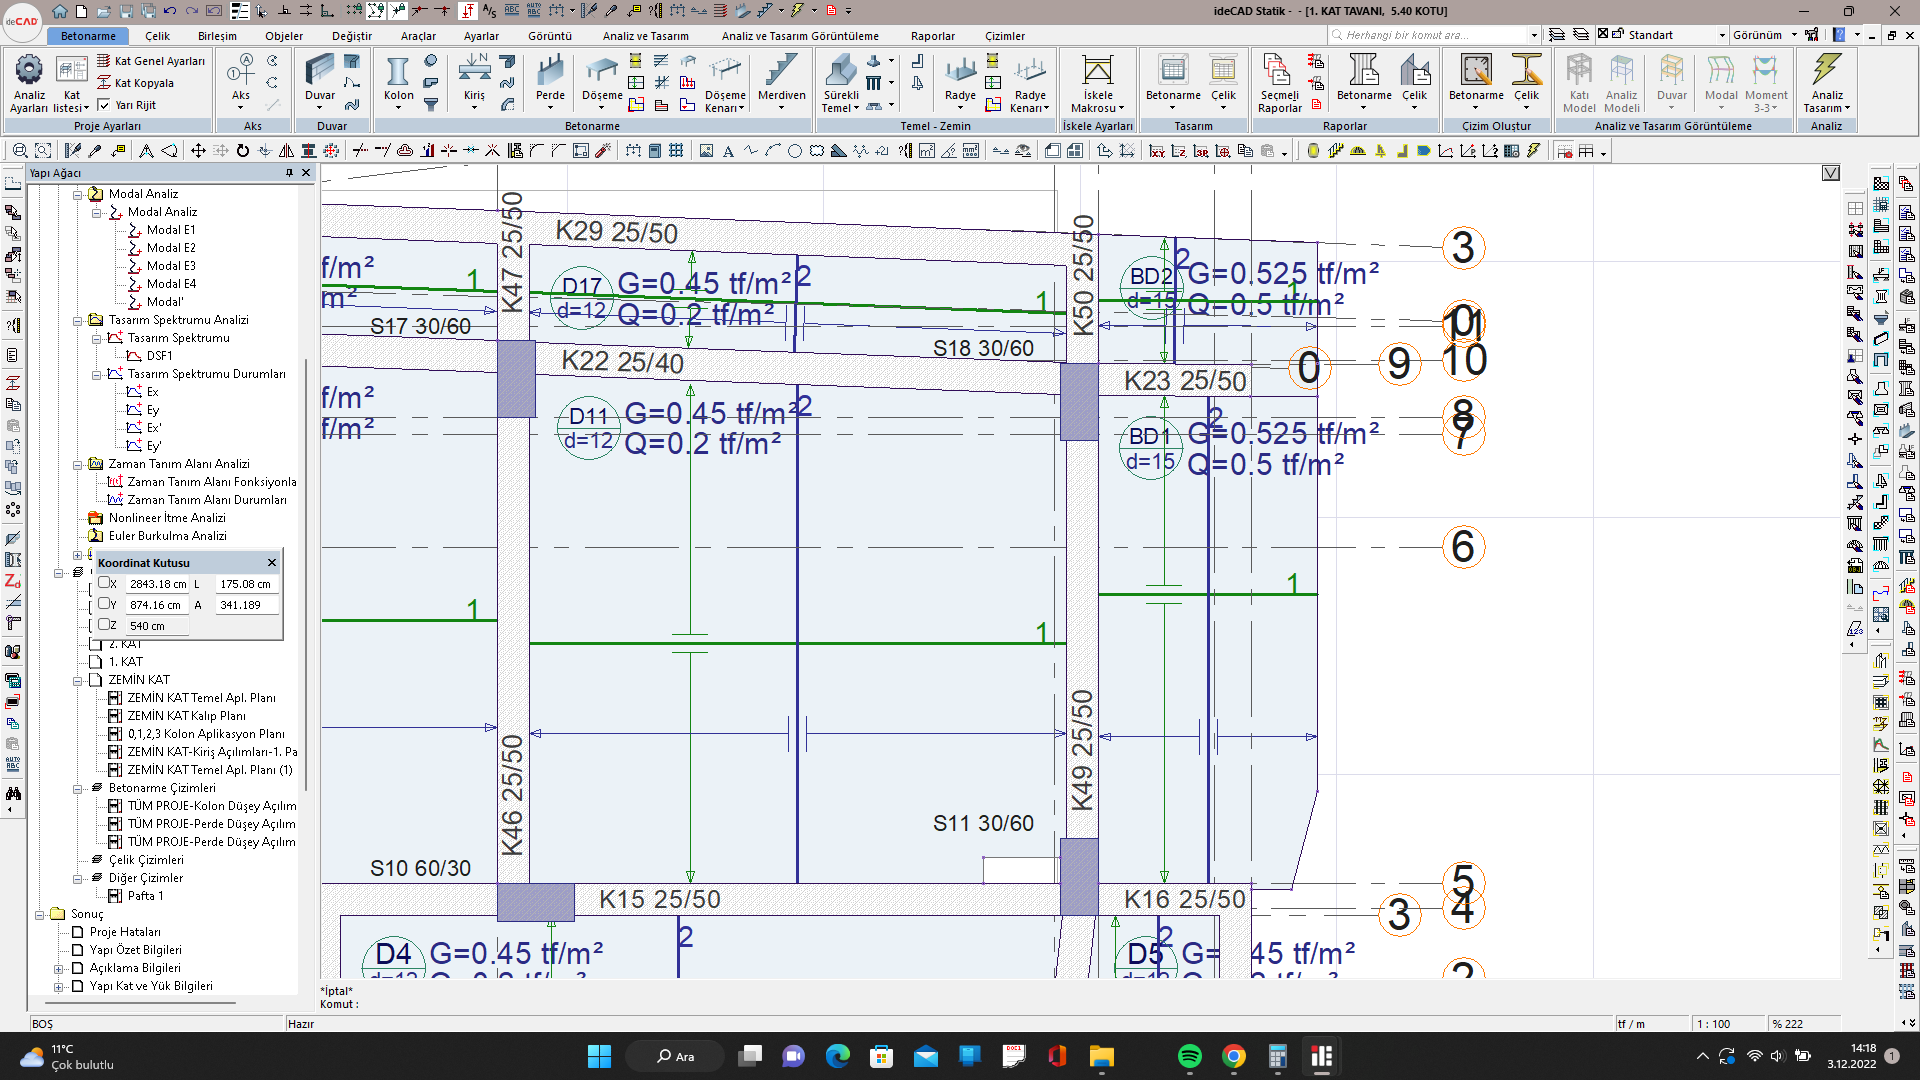Click the command search field
This screenshot has height=1080, width=1920.
tap(1434, 35)
